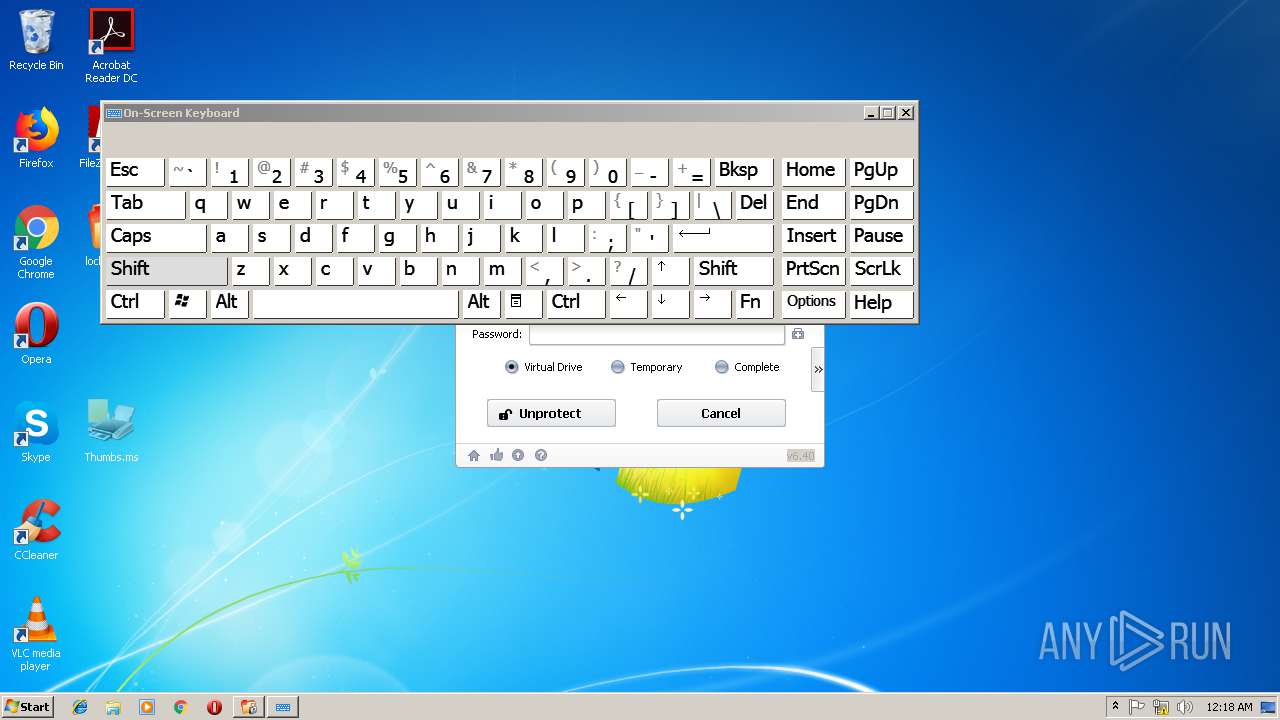
Task: Click the Cancel button
Action: point(721,413)
